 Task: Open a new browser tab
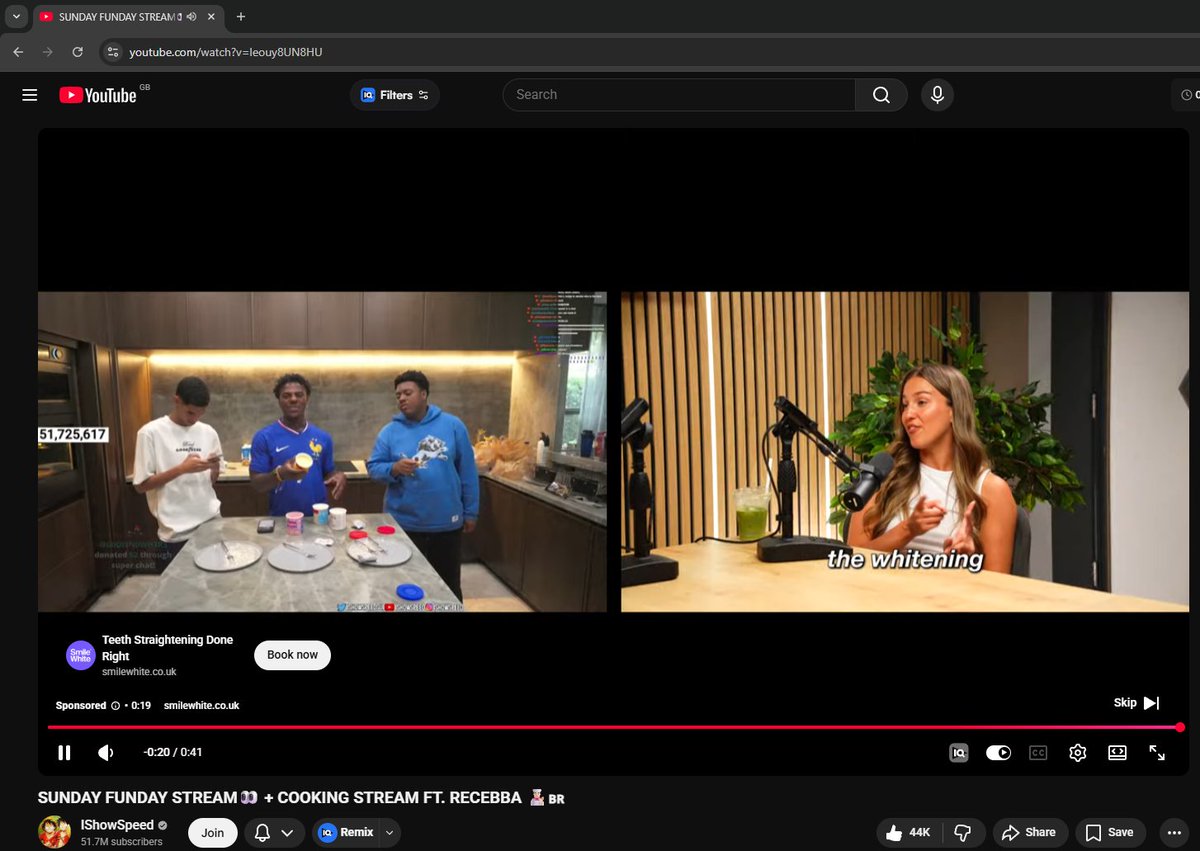[x=240, y=17]
